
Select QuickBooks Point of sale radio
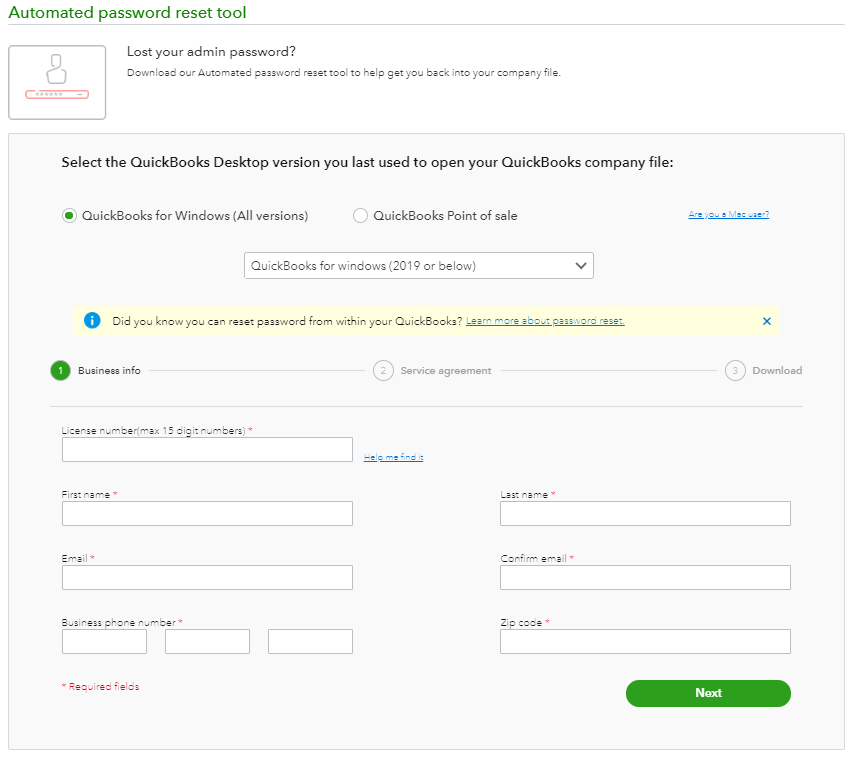point(360,215)
